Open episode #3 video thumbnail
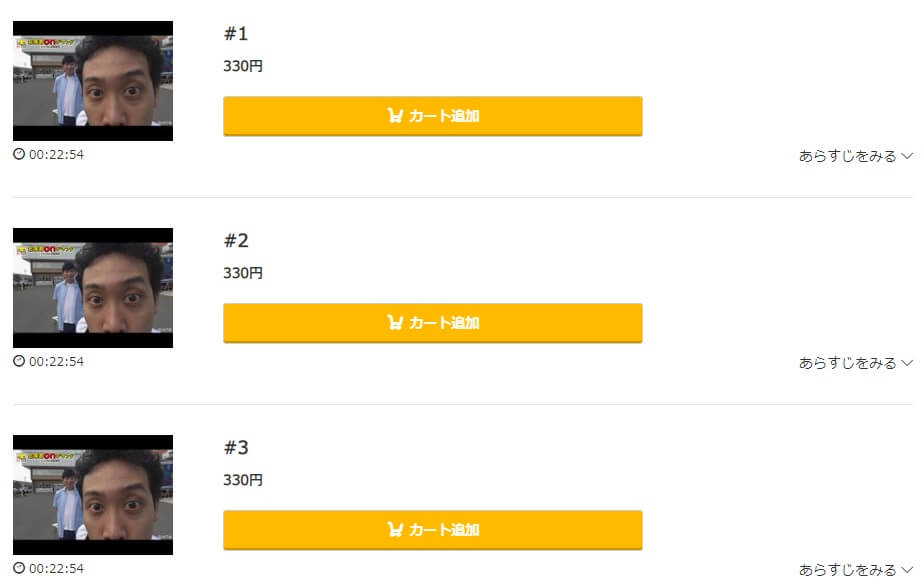The height and width of the screenshot is (585, 922). 93,495
